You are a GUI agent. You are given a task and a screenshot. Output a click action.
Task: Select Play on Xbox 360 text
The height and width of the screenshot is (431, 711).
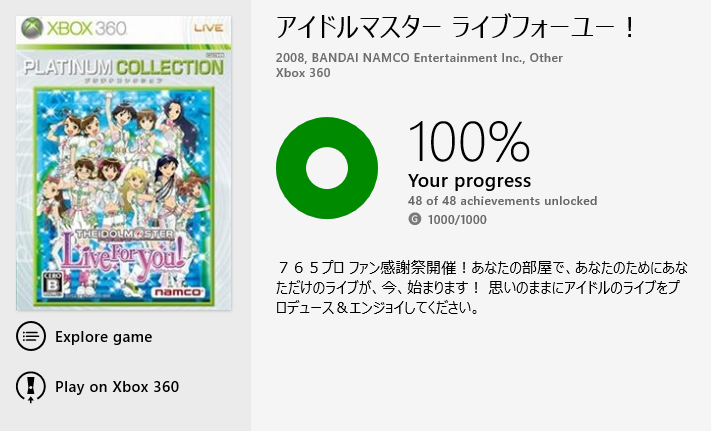pos(117,386)
